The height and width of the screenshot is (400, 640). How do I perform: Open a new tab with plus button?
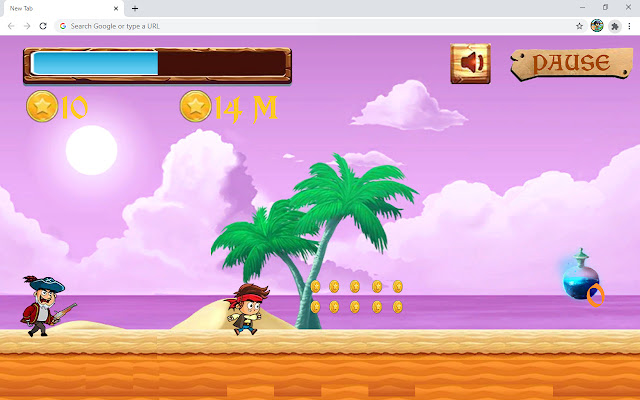click(x=135, y=8)
